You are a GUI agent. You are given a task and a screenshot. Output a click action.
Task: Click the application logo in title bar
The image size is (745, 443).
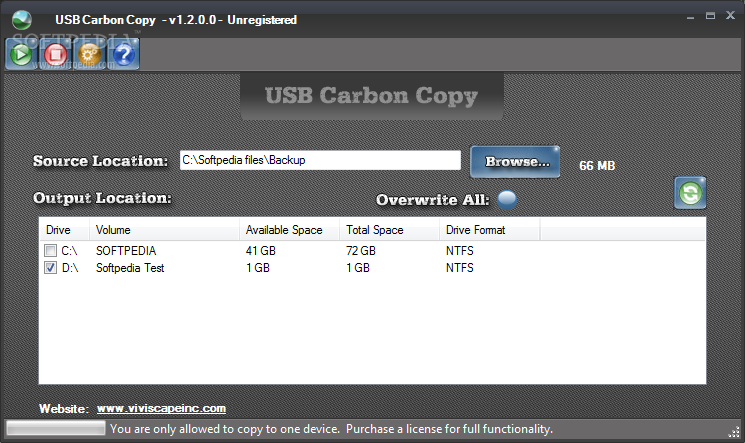pyautogui.click(x=22, y=19)
